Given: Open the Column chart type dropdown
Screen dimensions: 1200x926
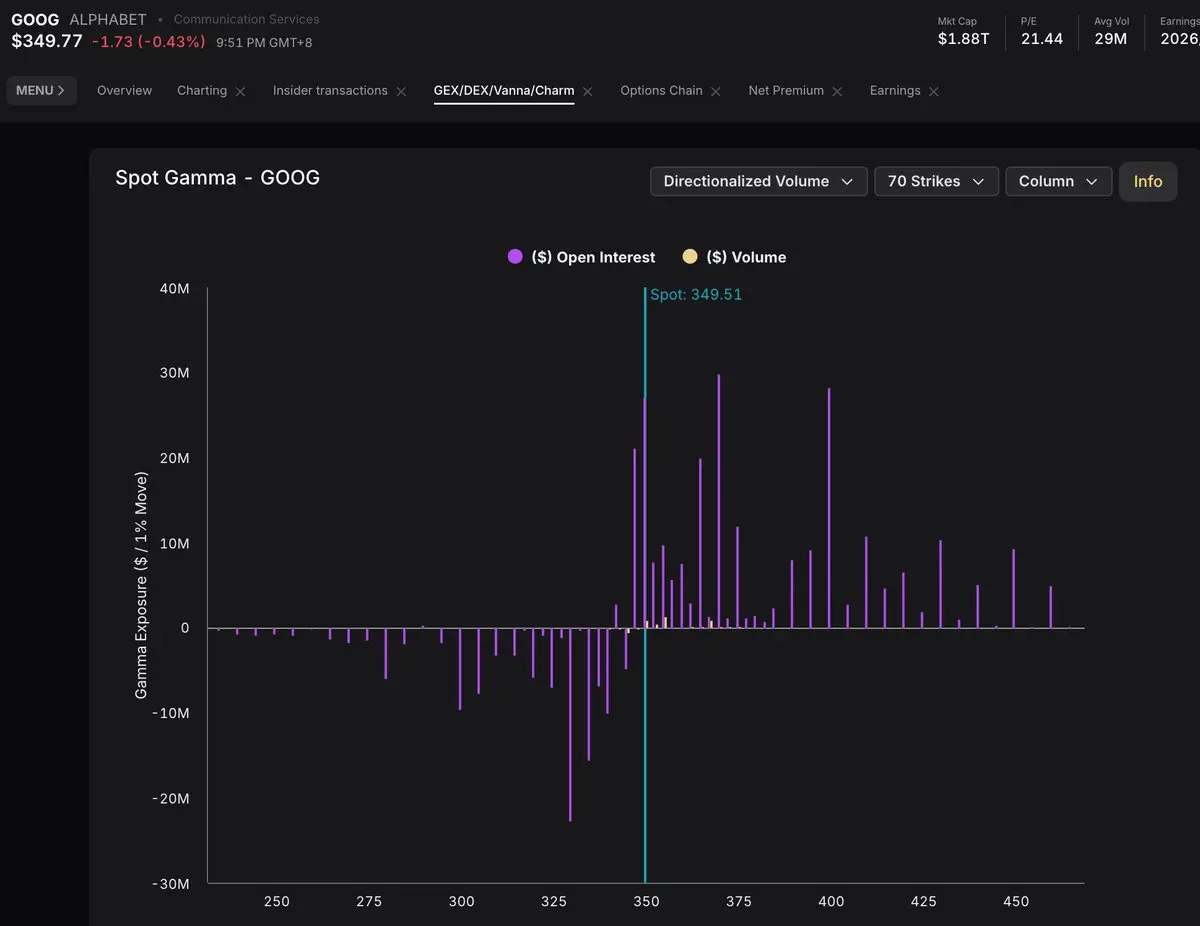Looking at the screenshot, I should [1059, 181].
